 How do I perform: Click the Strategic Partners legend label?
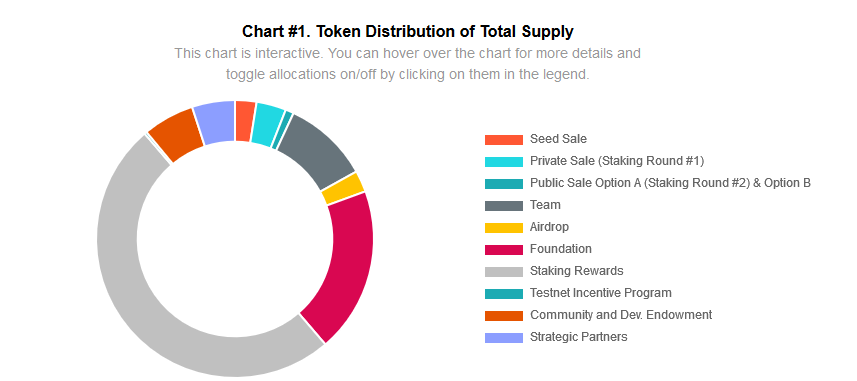coord(578,337)
